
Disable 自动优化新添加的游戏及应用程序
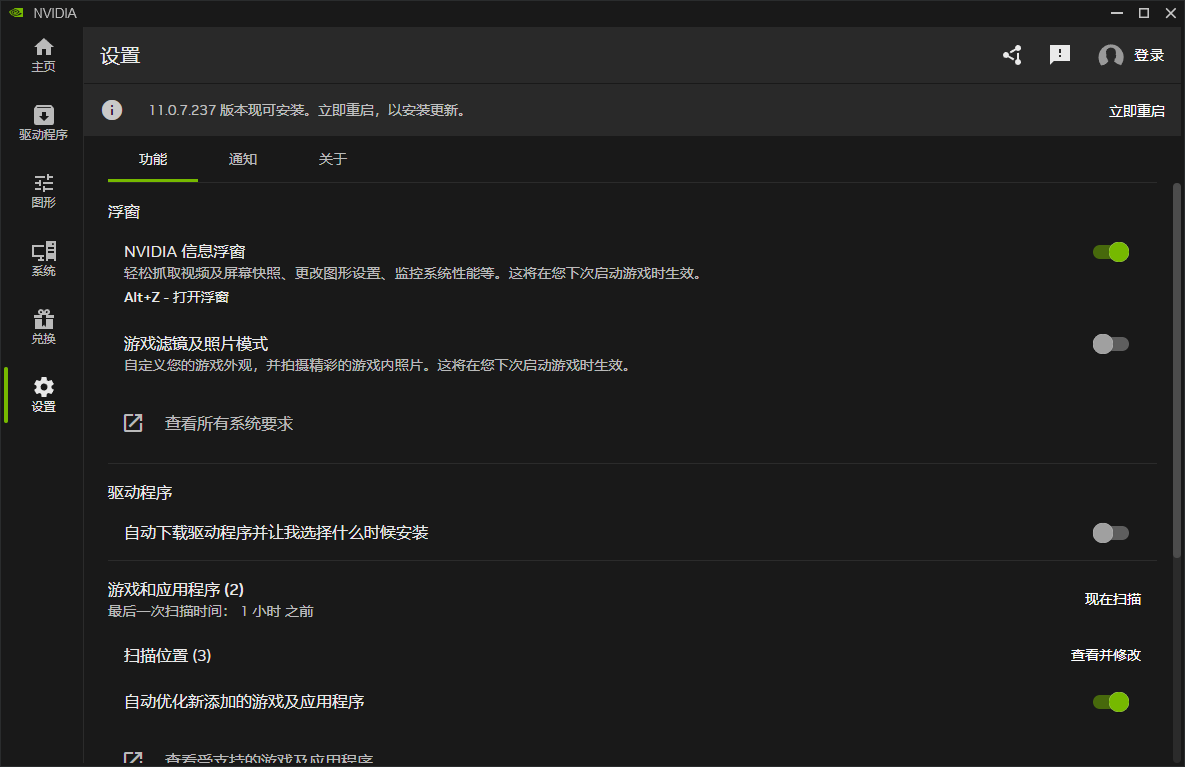pos(1110,701)
